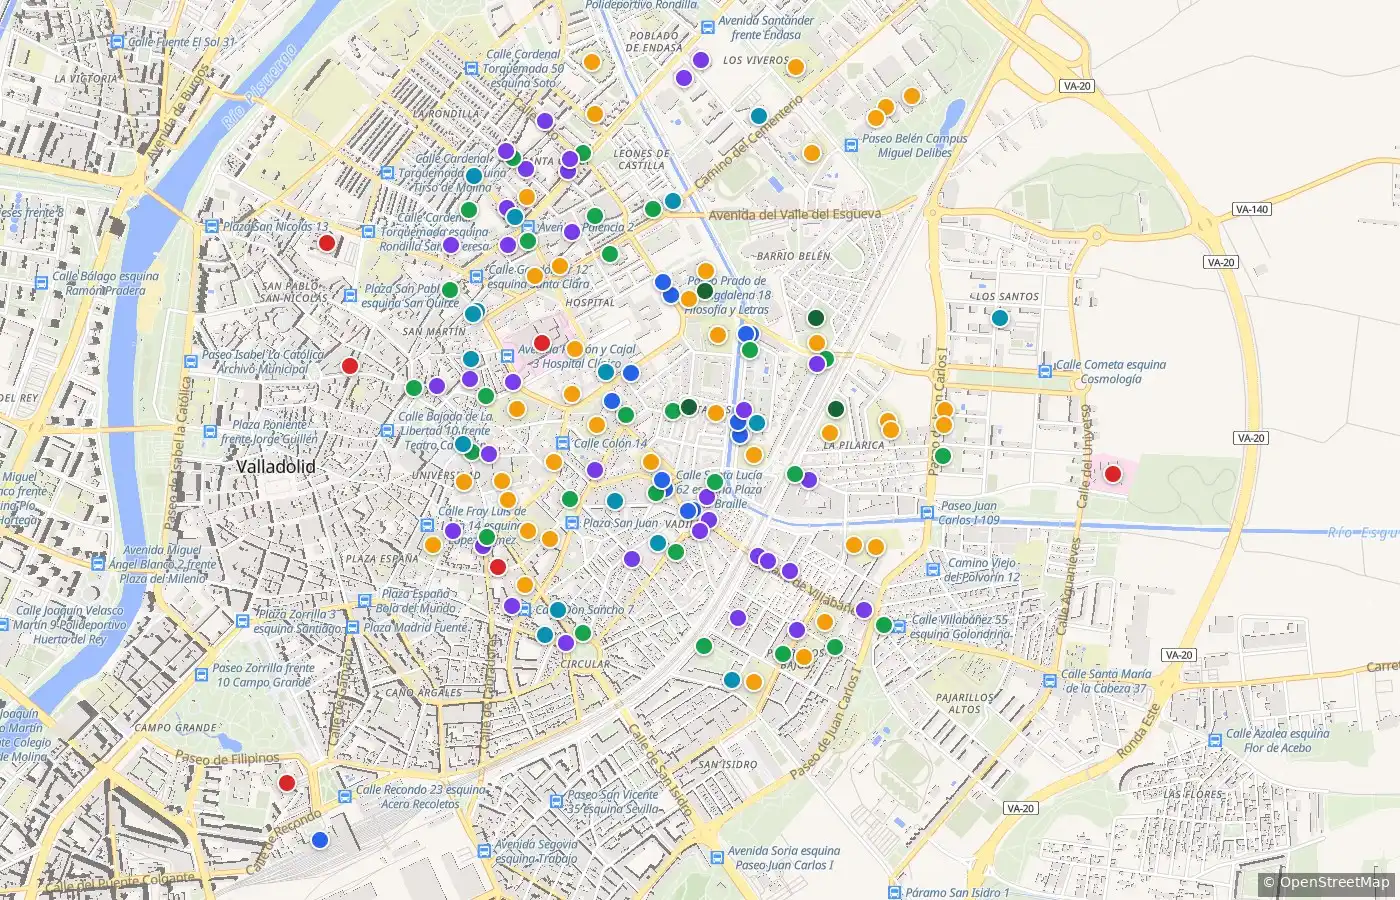1400x900 pixels.
Task: Open the Plaza Poniente frente Jorge Guillén bus stop icon
Action: 210,432
